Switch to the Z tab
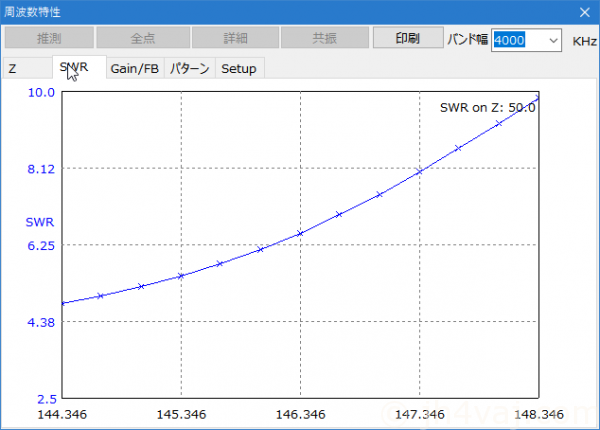The width and height of the screenshot is (600, 430). coord(13,69)
